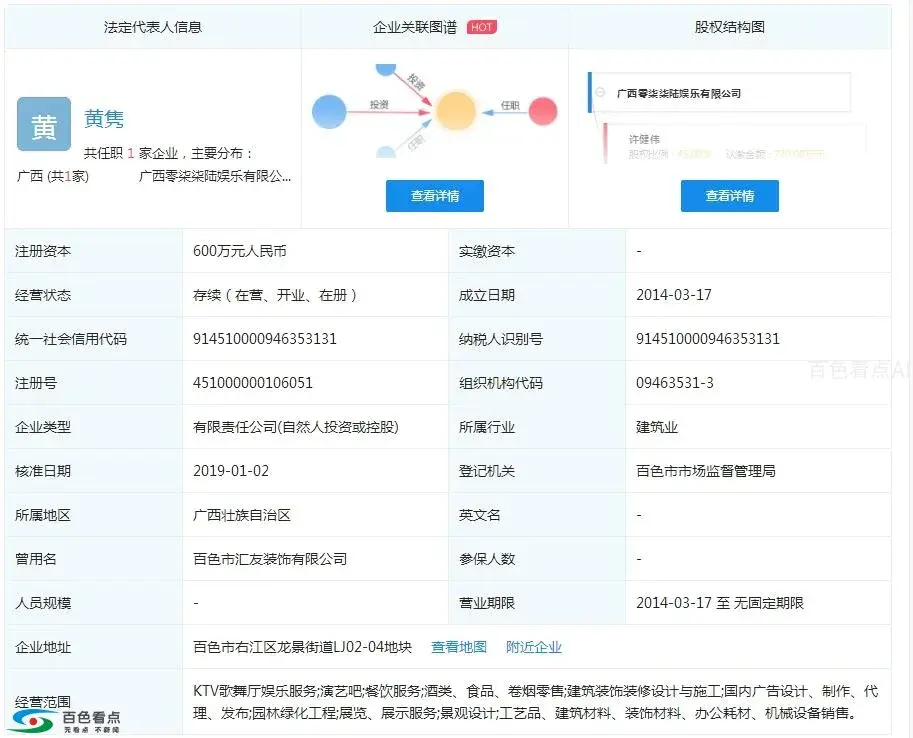The image size is (913, 738).
Task: Collapse 广西零柒柒陆娱乐有限公司 equity tree node
Action: [x=600, y=93]
